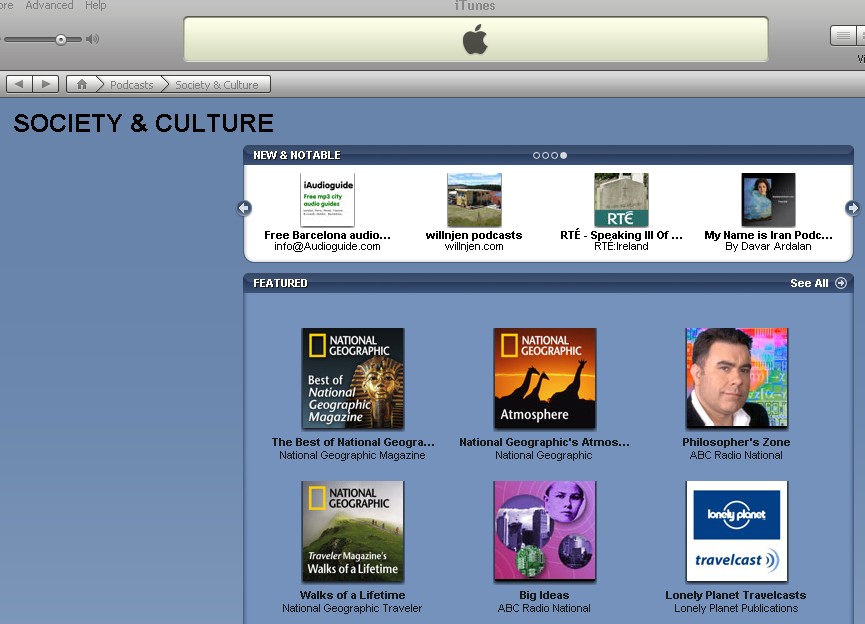Click National Geographic author under Atmosphere

click(543, 455)
